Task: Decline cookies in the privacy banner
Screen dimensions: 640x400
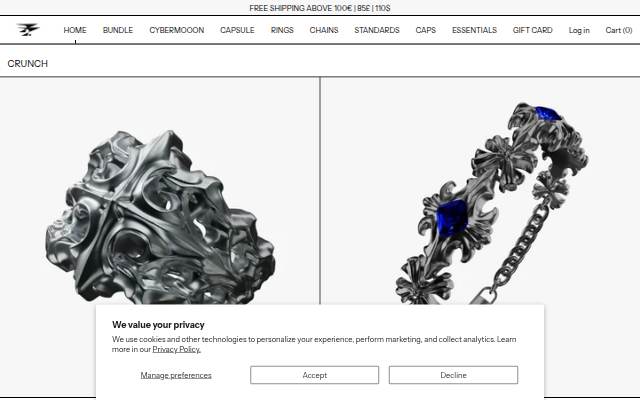Action: coord(453,375)
